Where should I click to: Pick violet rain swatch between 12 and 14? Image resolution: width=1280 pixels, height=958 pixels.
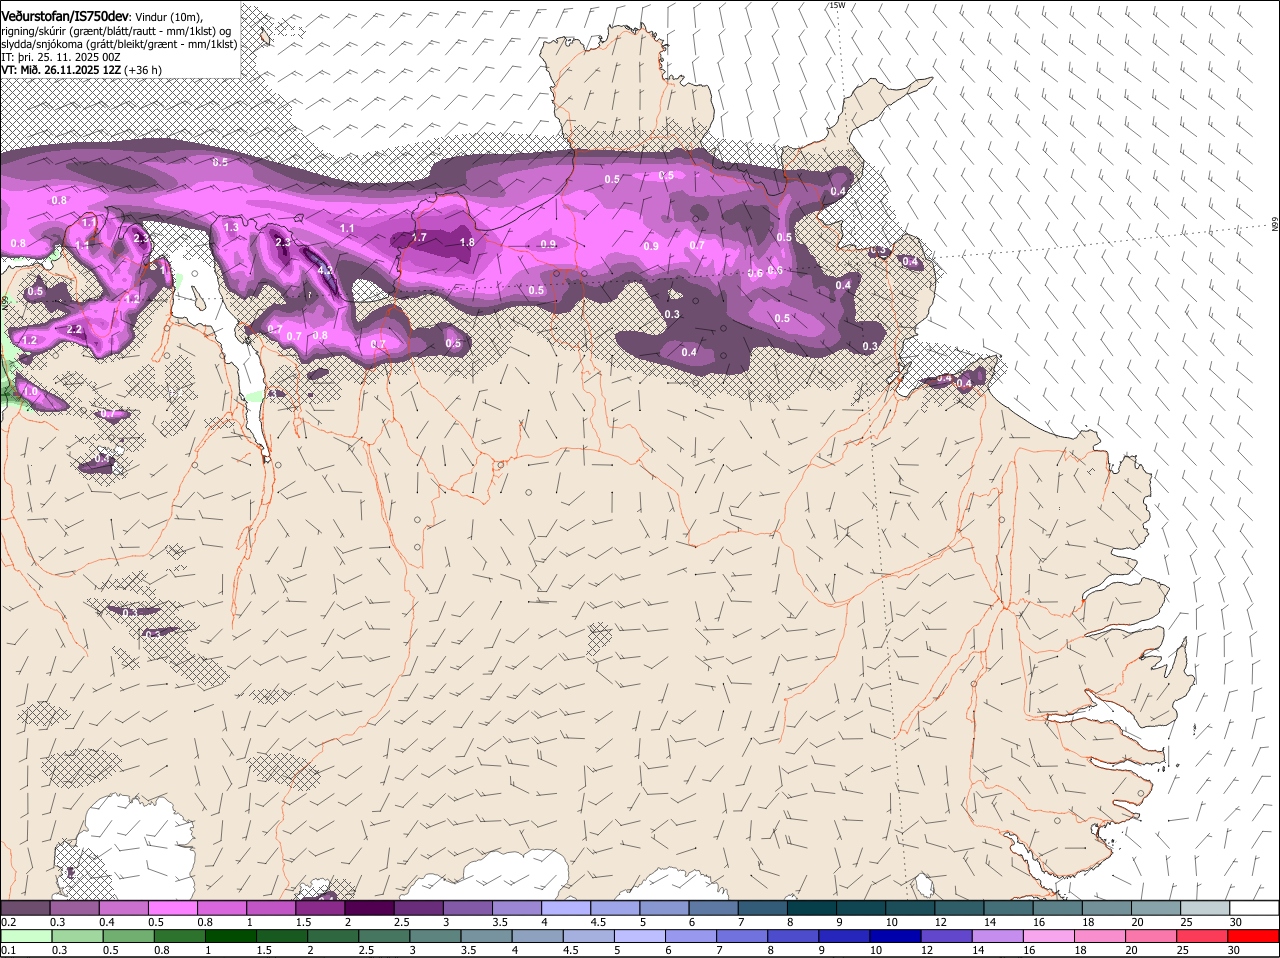point(947,936)
